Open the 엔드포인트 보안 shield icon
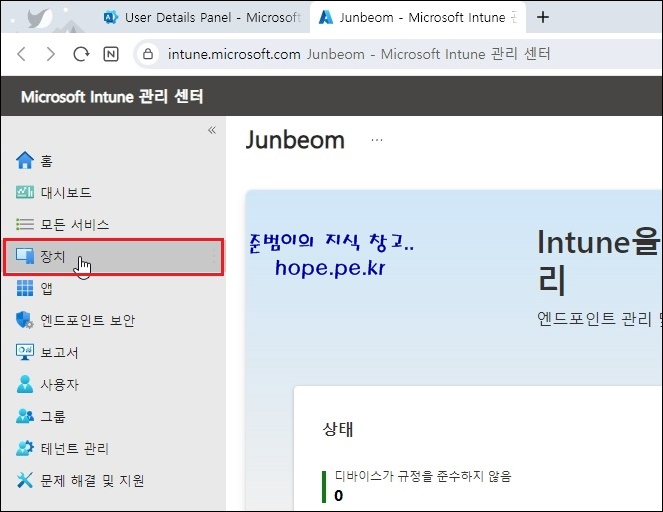 point(25,320)
